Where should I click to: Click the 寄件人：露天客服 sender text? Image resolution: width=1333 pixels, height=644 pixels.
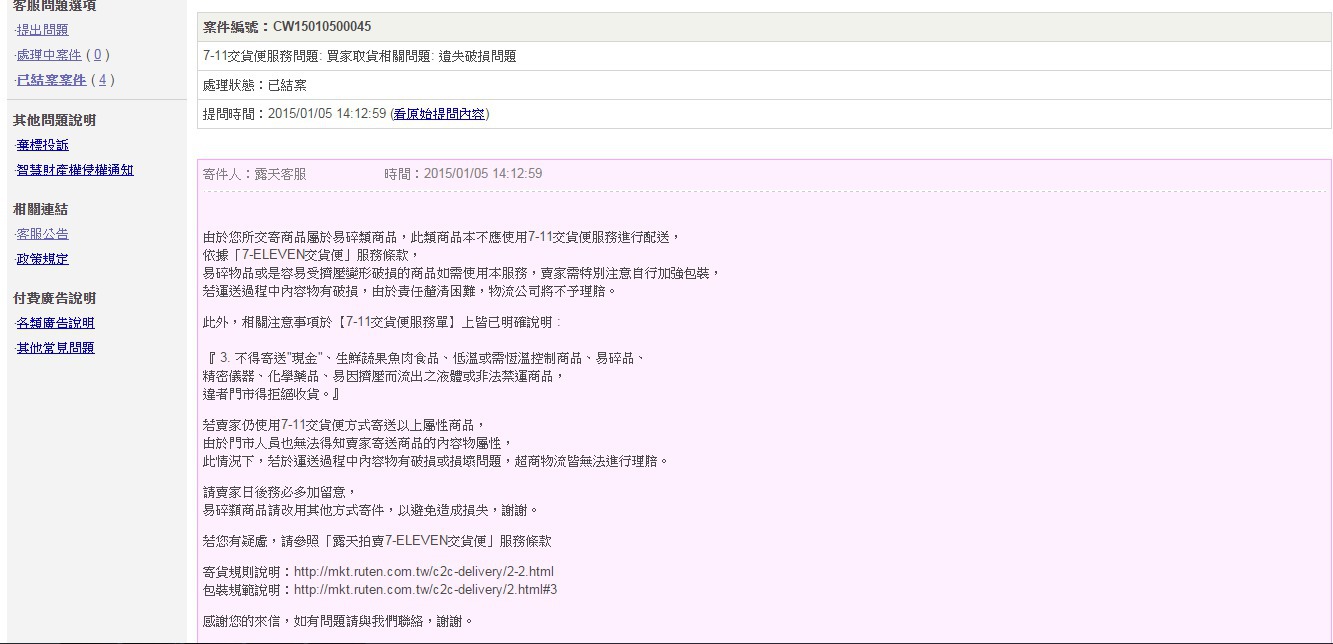pyautogui.click(x=254, y=174)
